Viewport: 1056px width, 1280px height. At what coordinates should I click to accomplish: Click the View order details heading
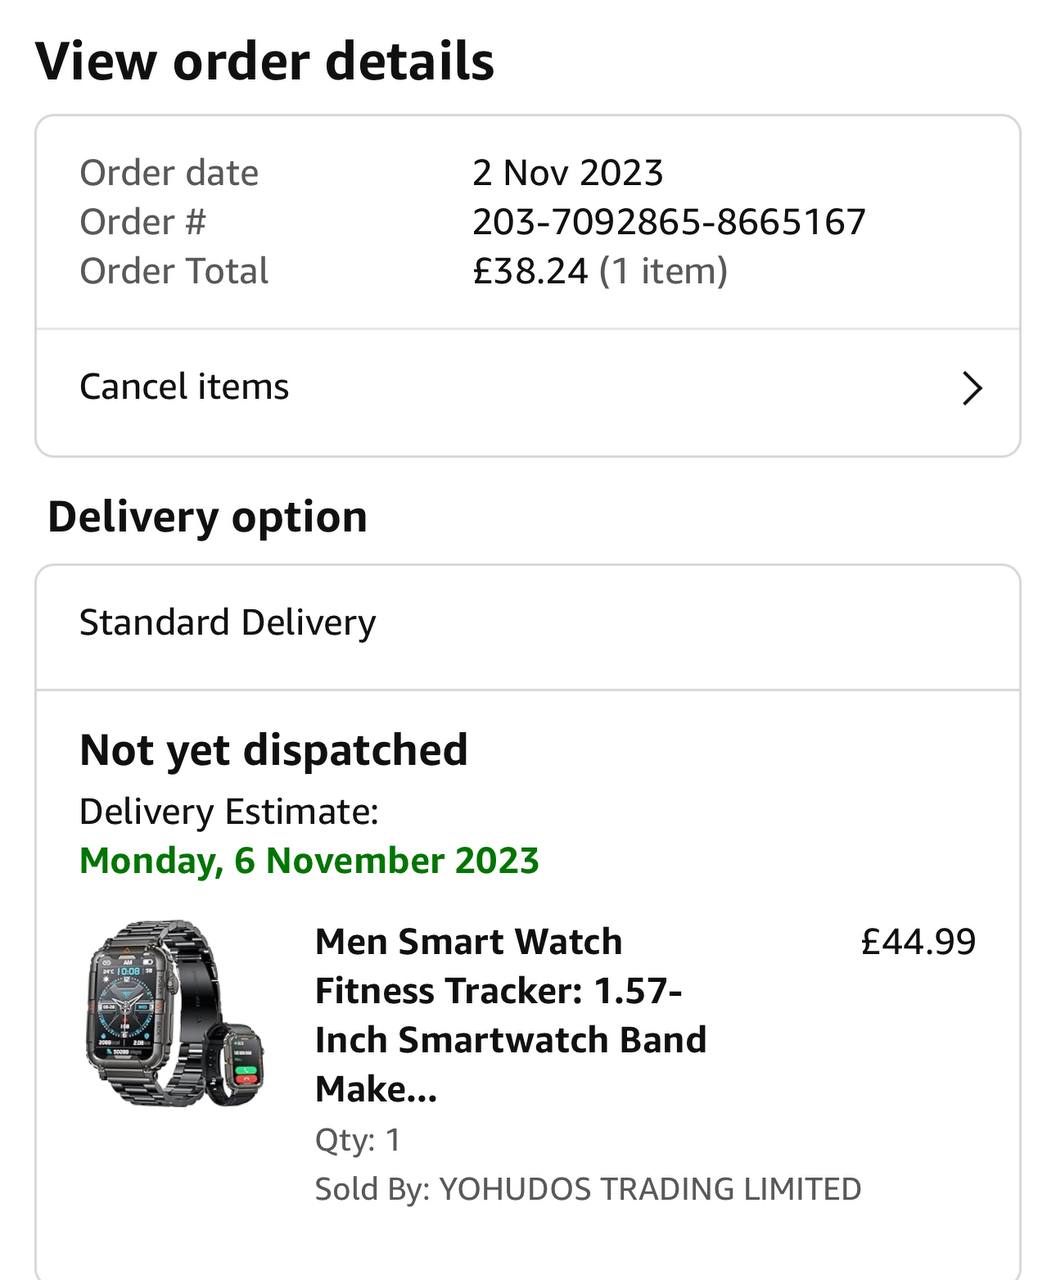tap(265, 62)
